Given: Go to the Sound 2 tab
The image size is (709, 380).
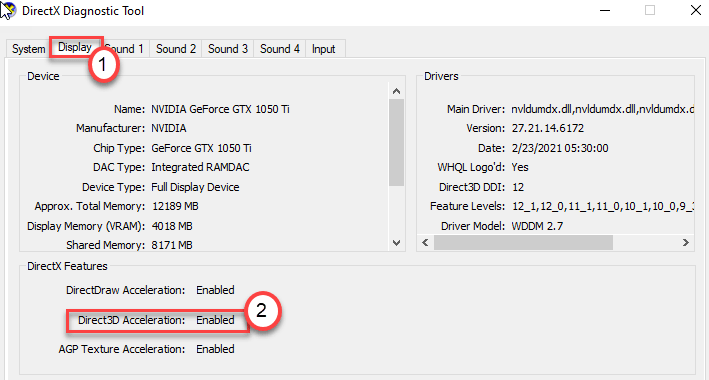Looking at the screenshot, I should (176, 49).
